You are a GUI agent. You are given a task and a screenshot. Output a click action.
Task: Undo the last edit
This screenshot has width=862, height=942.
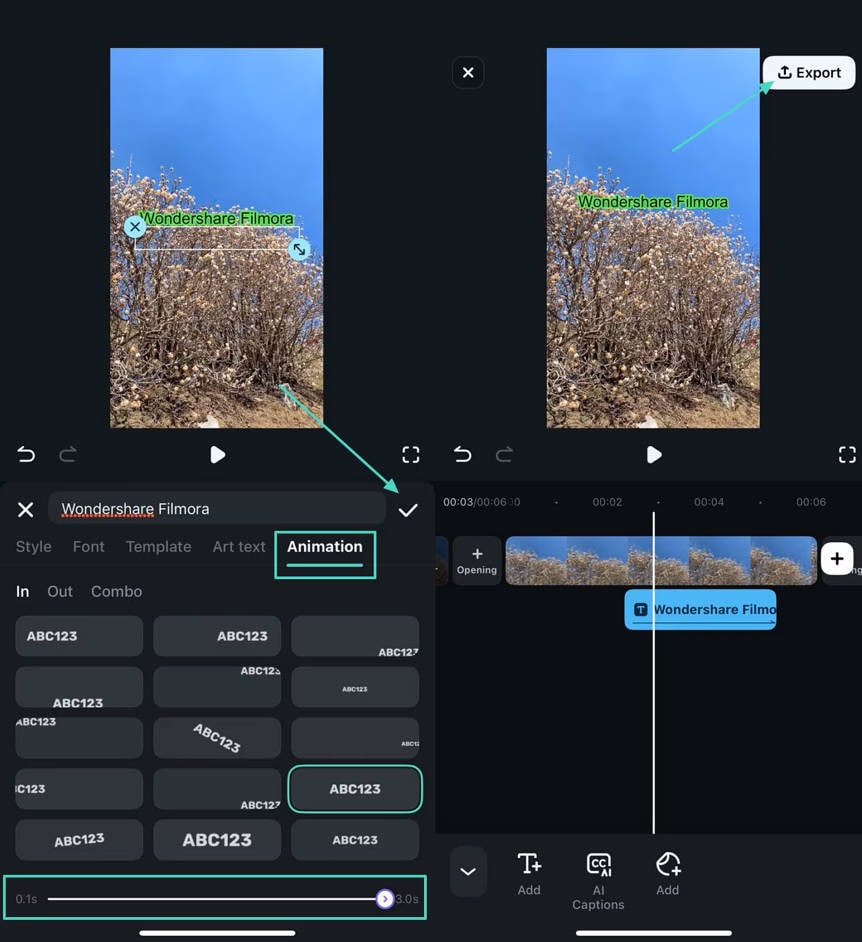(25, 454)
